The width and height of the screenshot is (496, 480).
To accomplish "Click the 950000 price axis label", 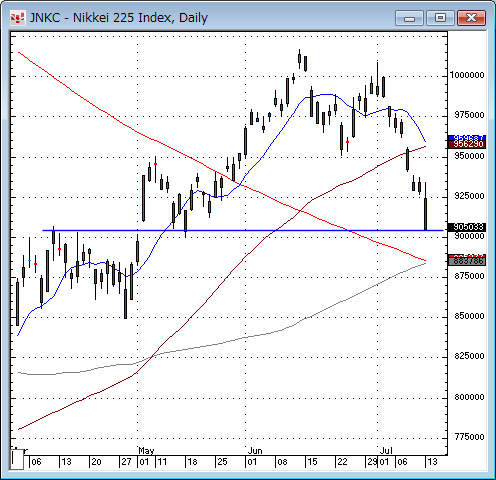I will [469, 156].
